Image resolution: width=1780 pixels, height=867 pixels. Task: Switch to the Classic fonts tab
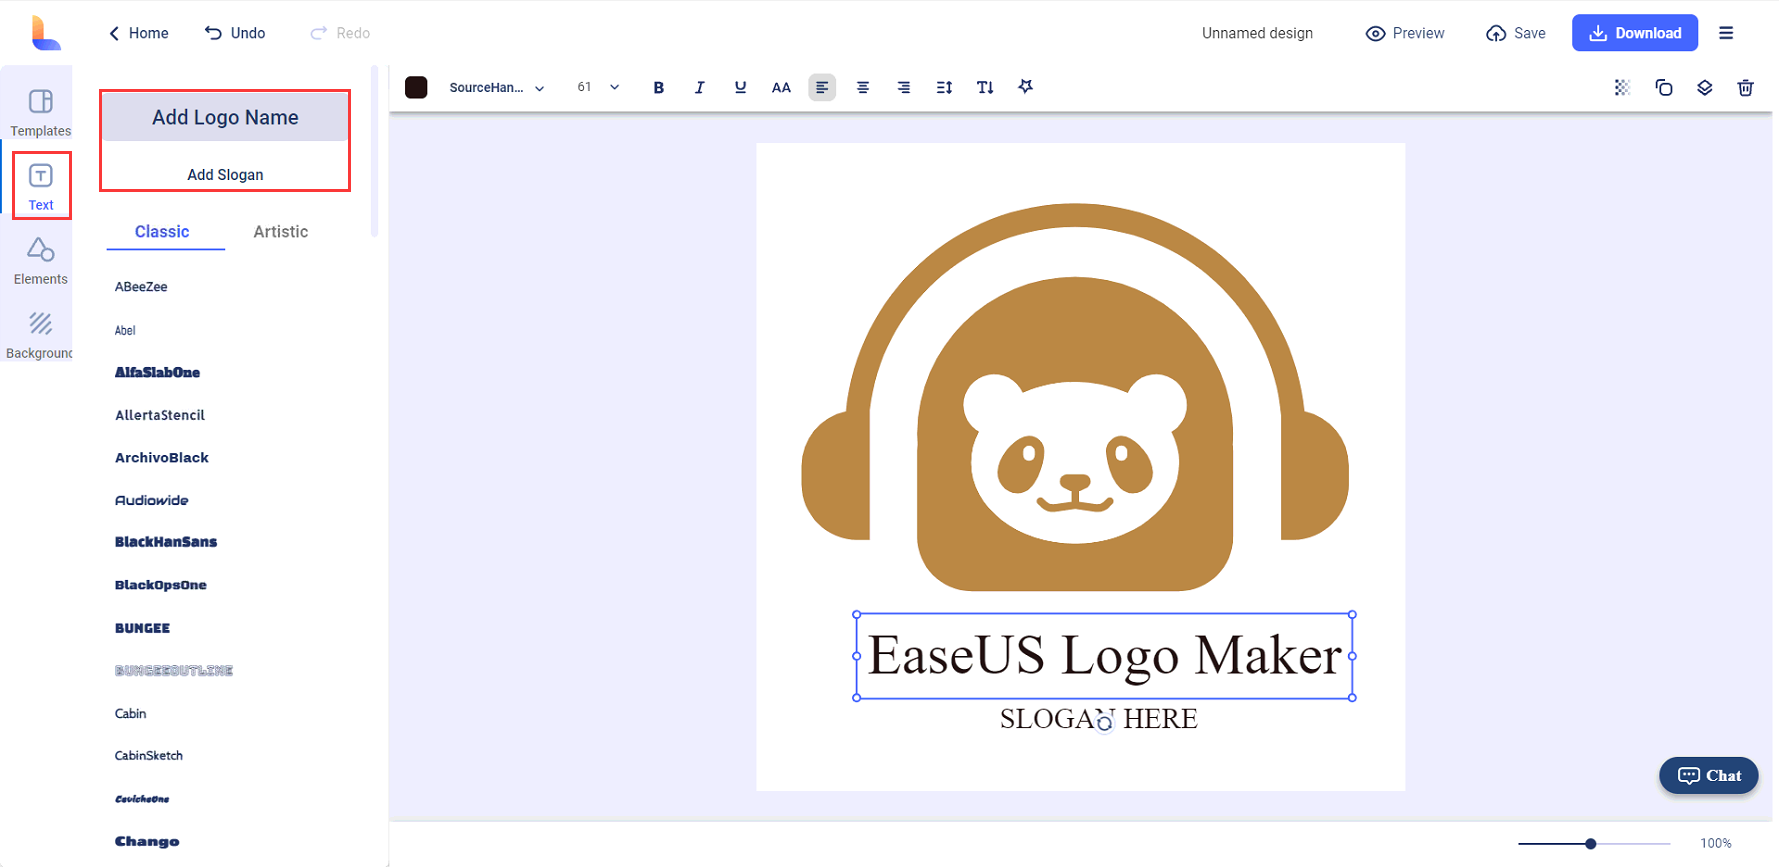pos(162,232)
